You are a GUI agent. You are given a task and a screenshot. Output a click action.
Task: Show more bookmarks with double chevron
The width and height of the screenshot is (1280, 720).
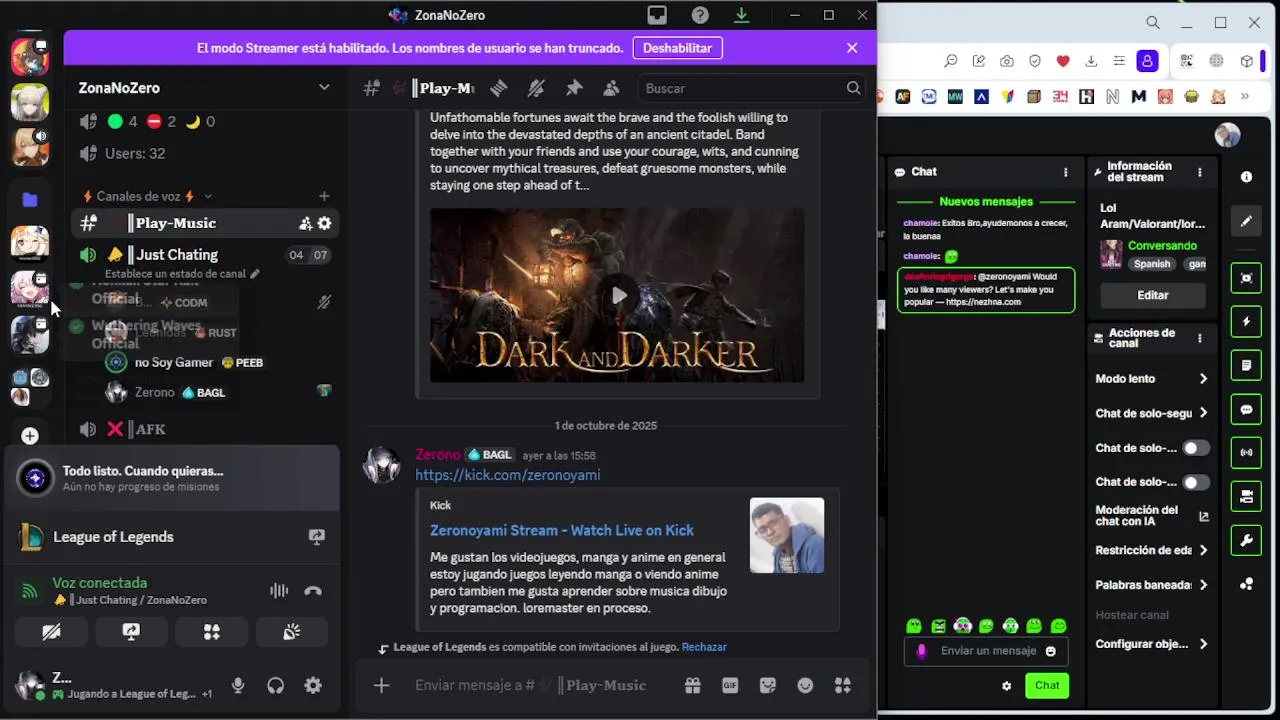click(x=1245, y=97)
